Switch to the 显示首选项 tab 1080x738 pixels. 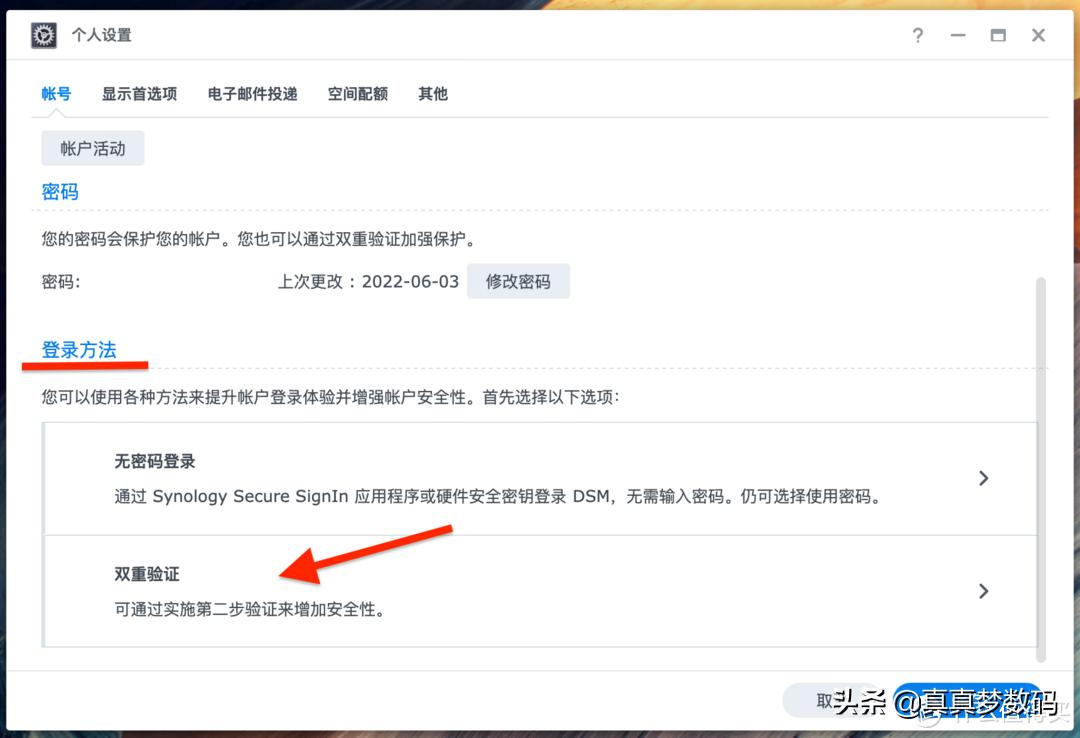click(x=140, y=93)
